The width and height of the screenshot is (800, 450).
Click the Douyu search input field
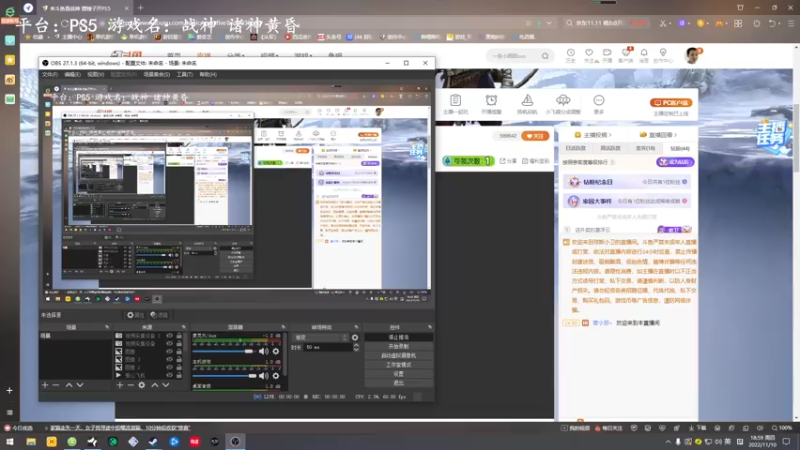(513, 56)
